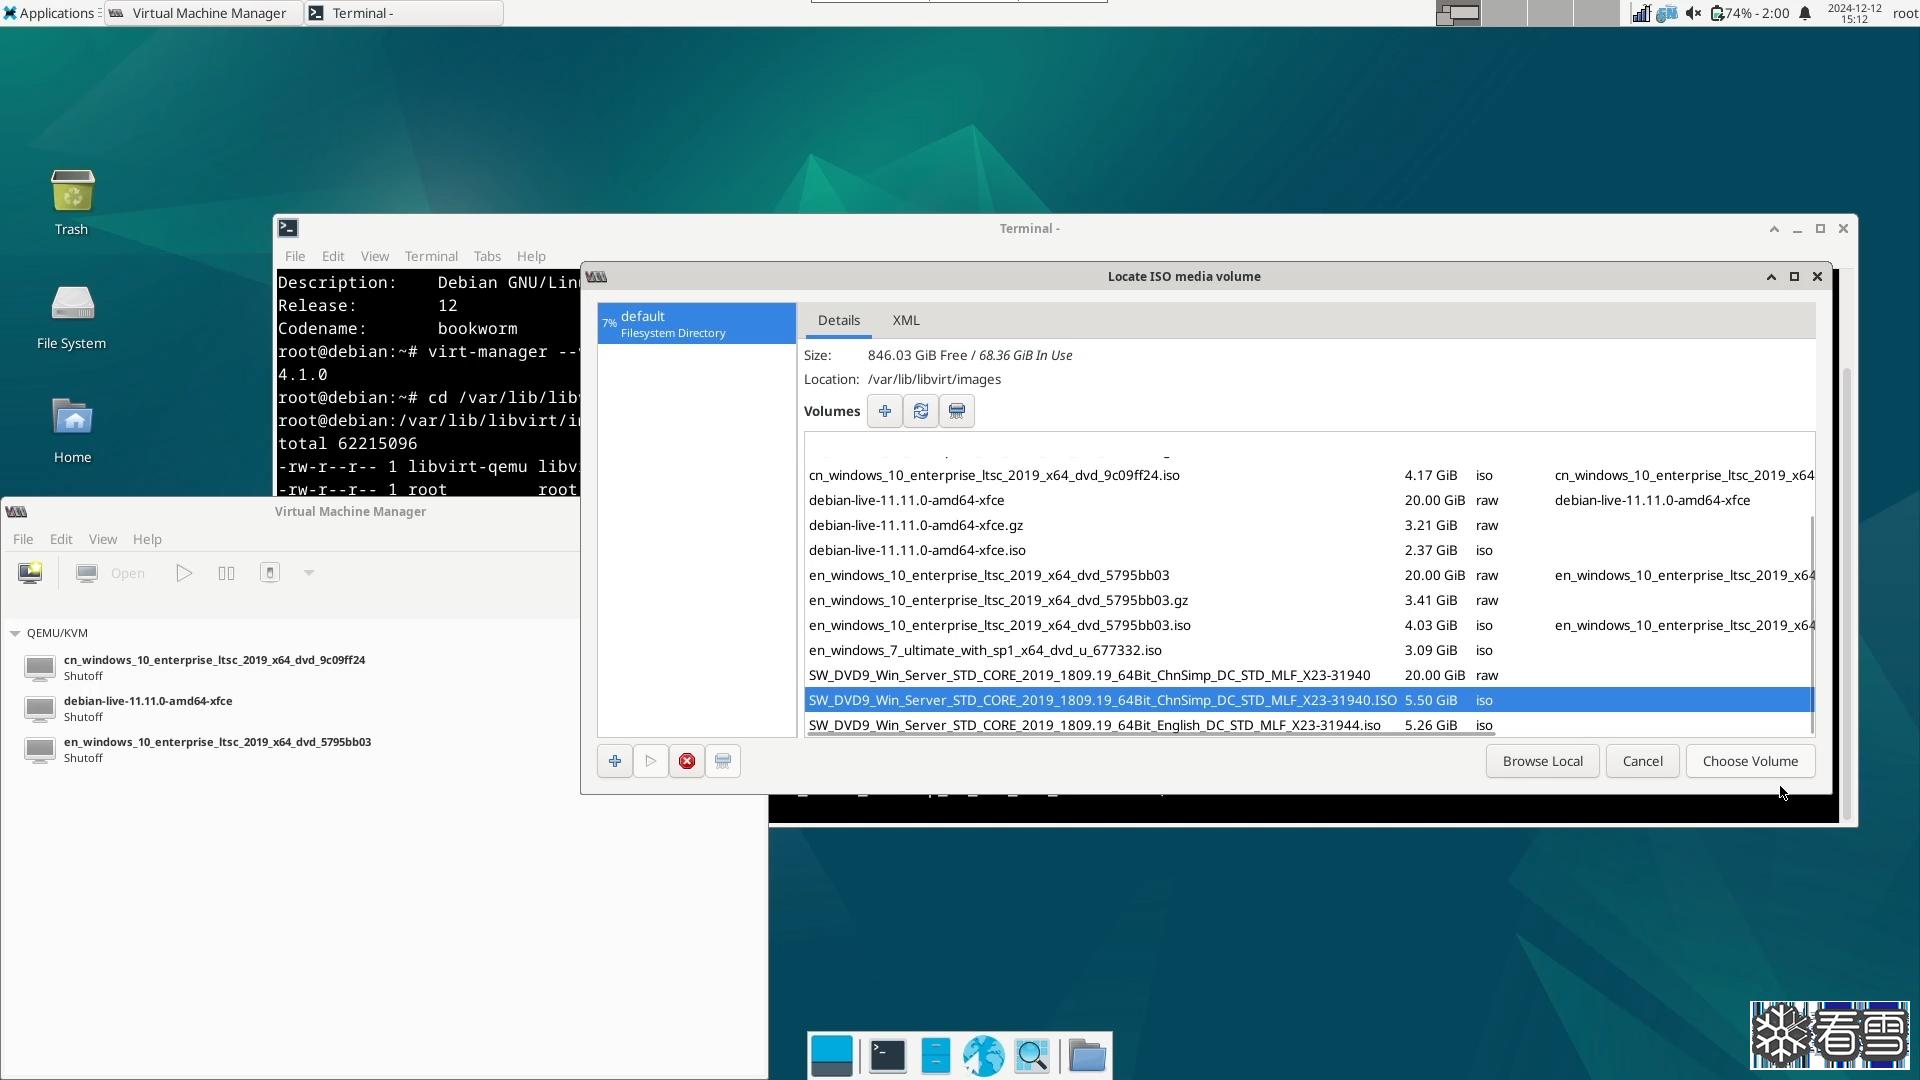The image size is (1920, 1080).
Task: Open Terminal's Help menu
Action: point(531,256)
